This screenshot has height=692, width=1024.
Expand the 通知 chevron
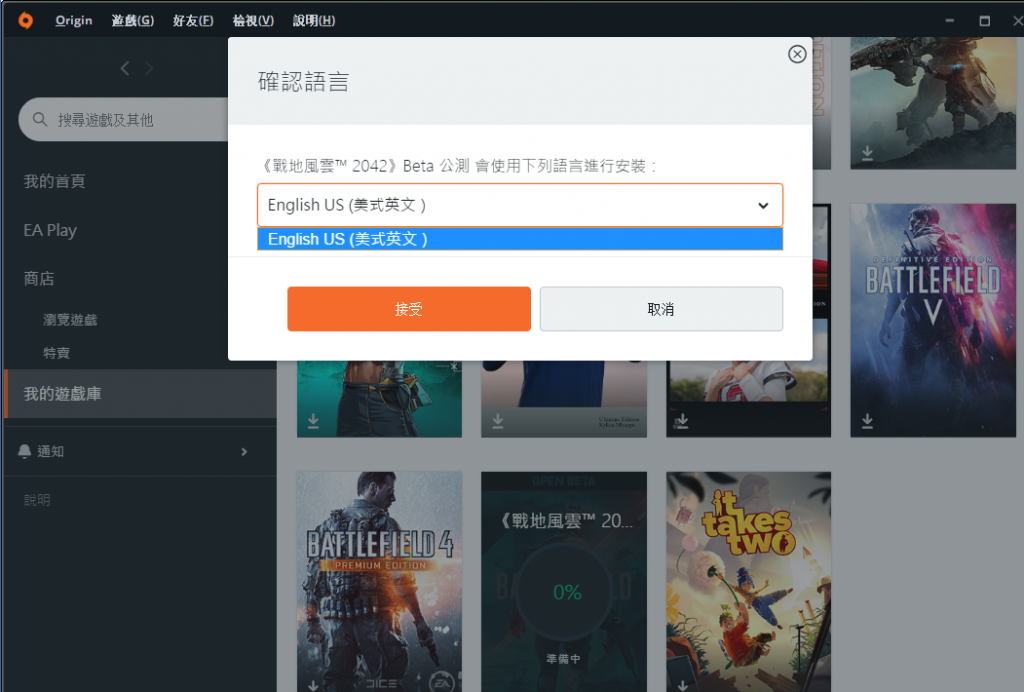pyautogui.click(x=244, y=452)
